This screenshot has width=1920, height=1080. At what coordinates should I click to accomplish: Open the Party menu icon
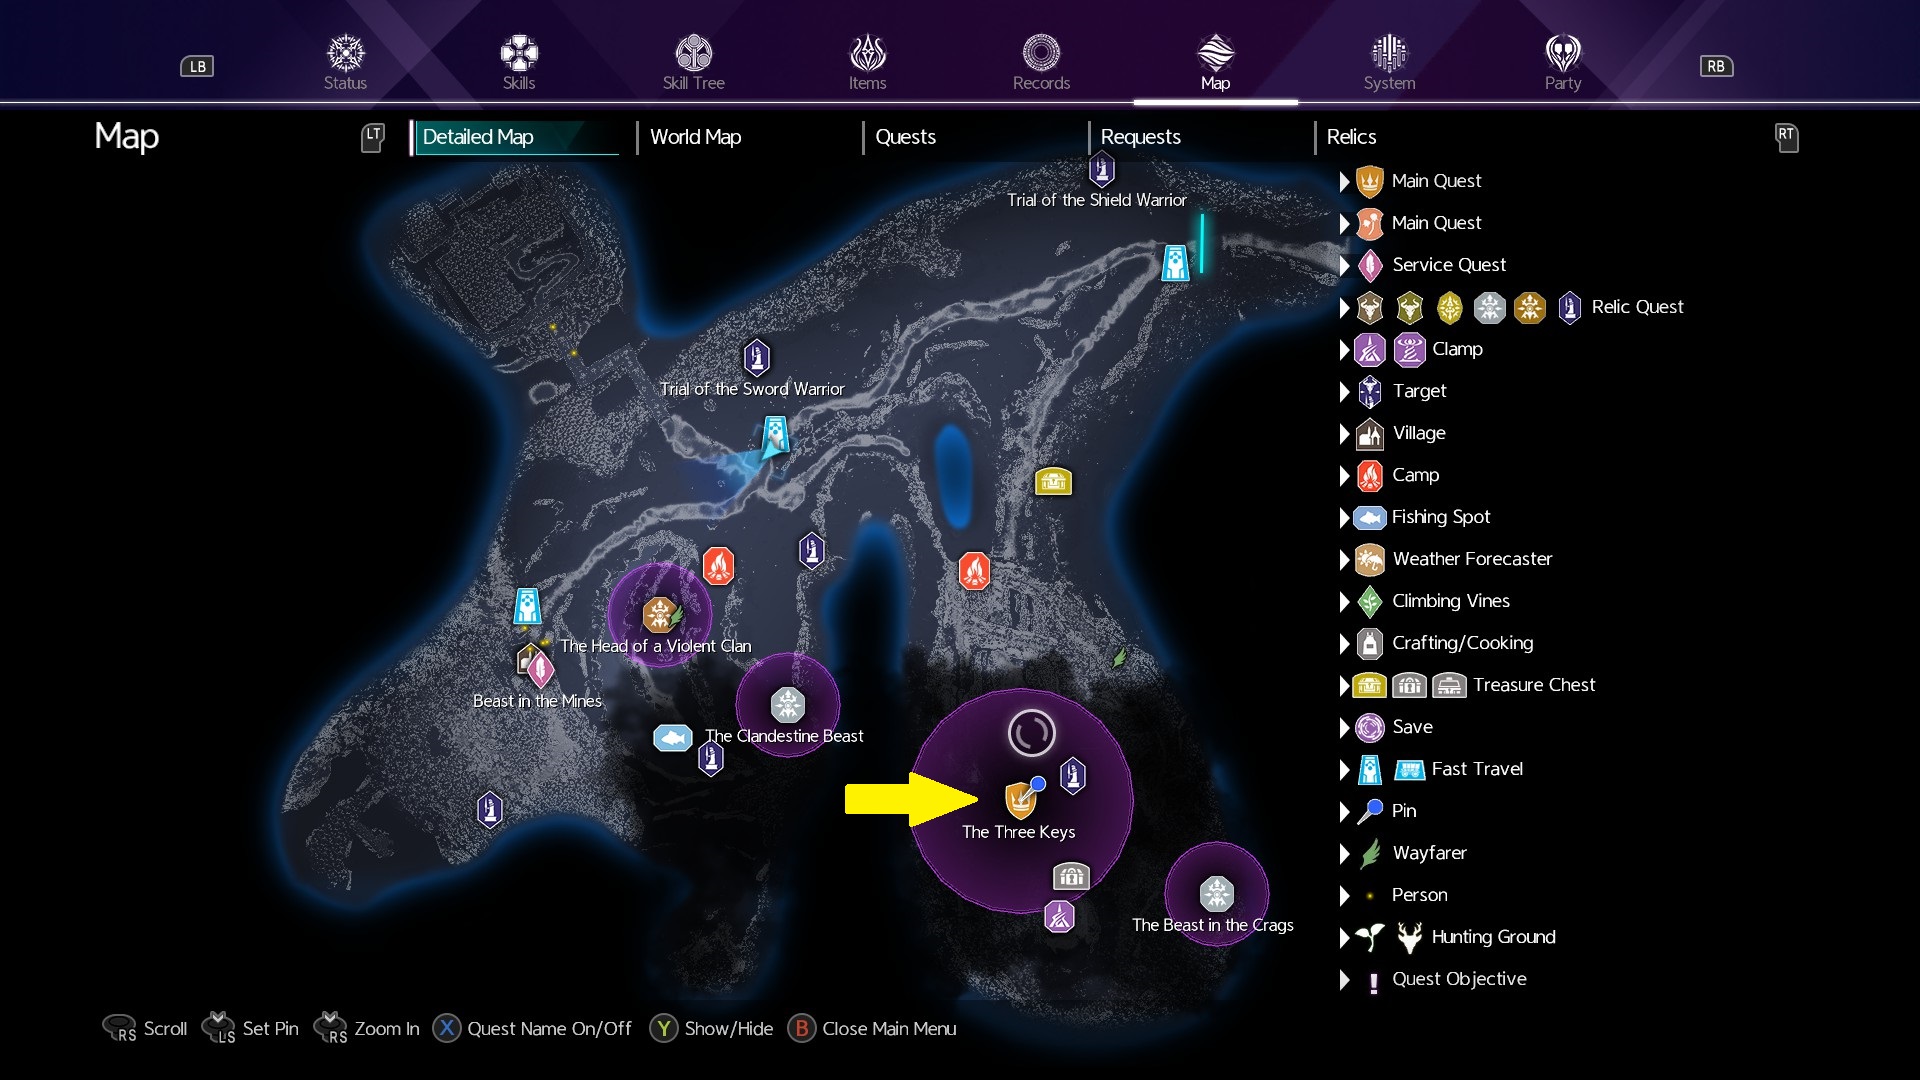click(x=1563, y=53)
